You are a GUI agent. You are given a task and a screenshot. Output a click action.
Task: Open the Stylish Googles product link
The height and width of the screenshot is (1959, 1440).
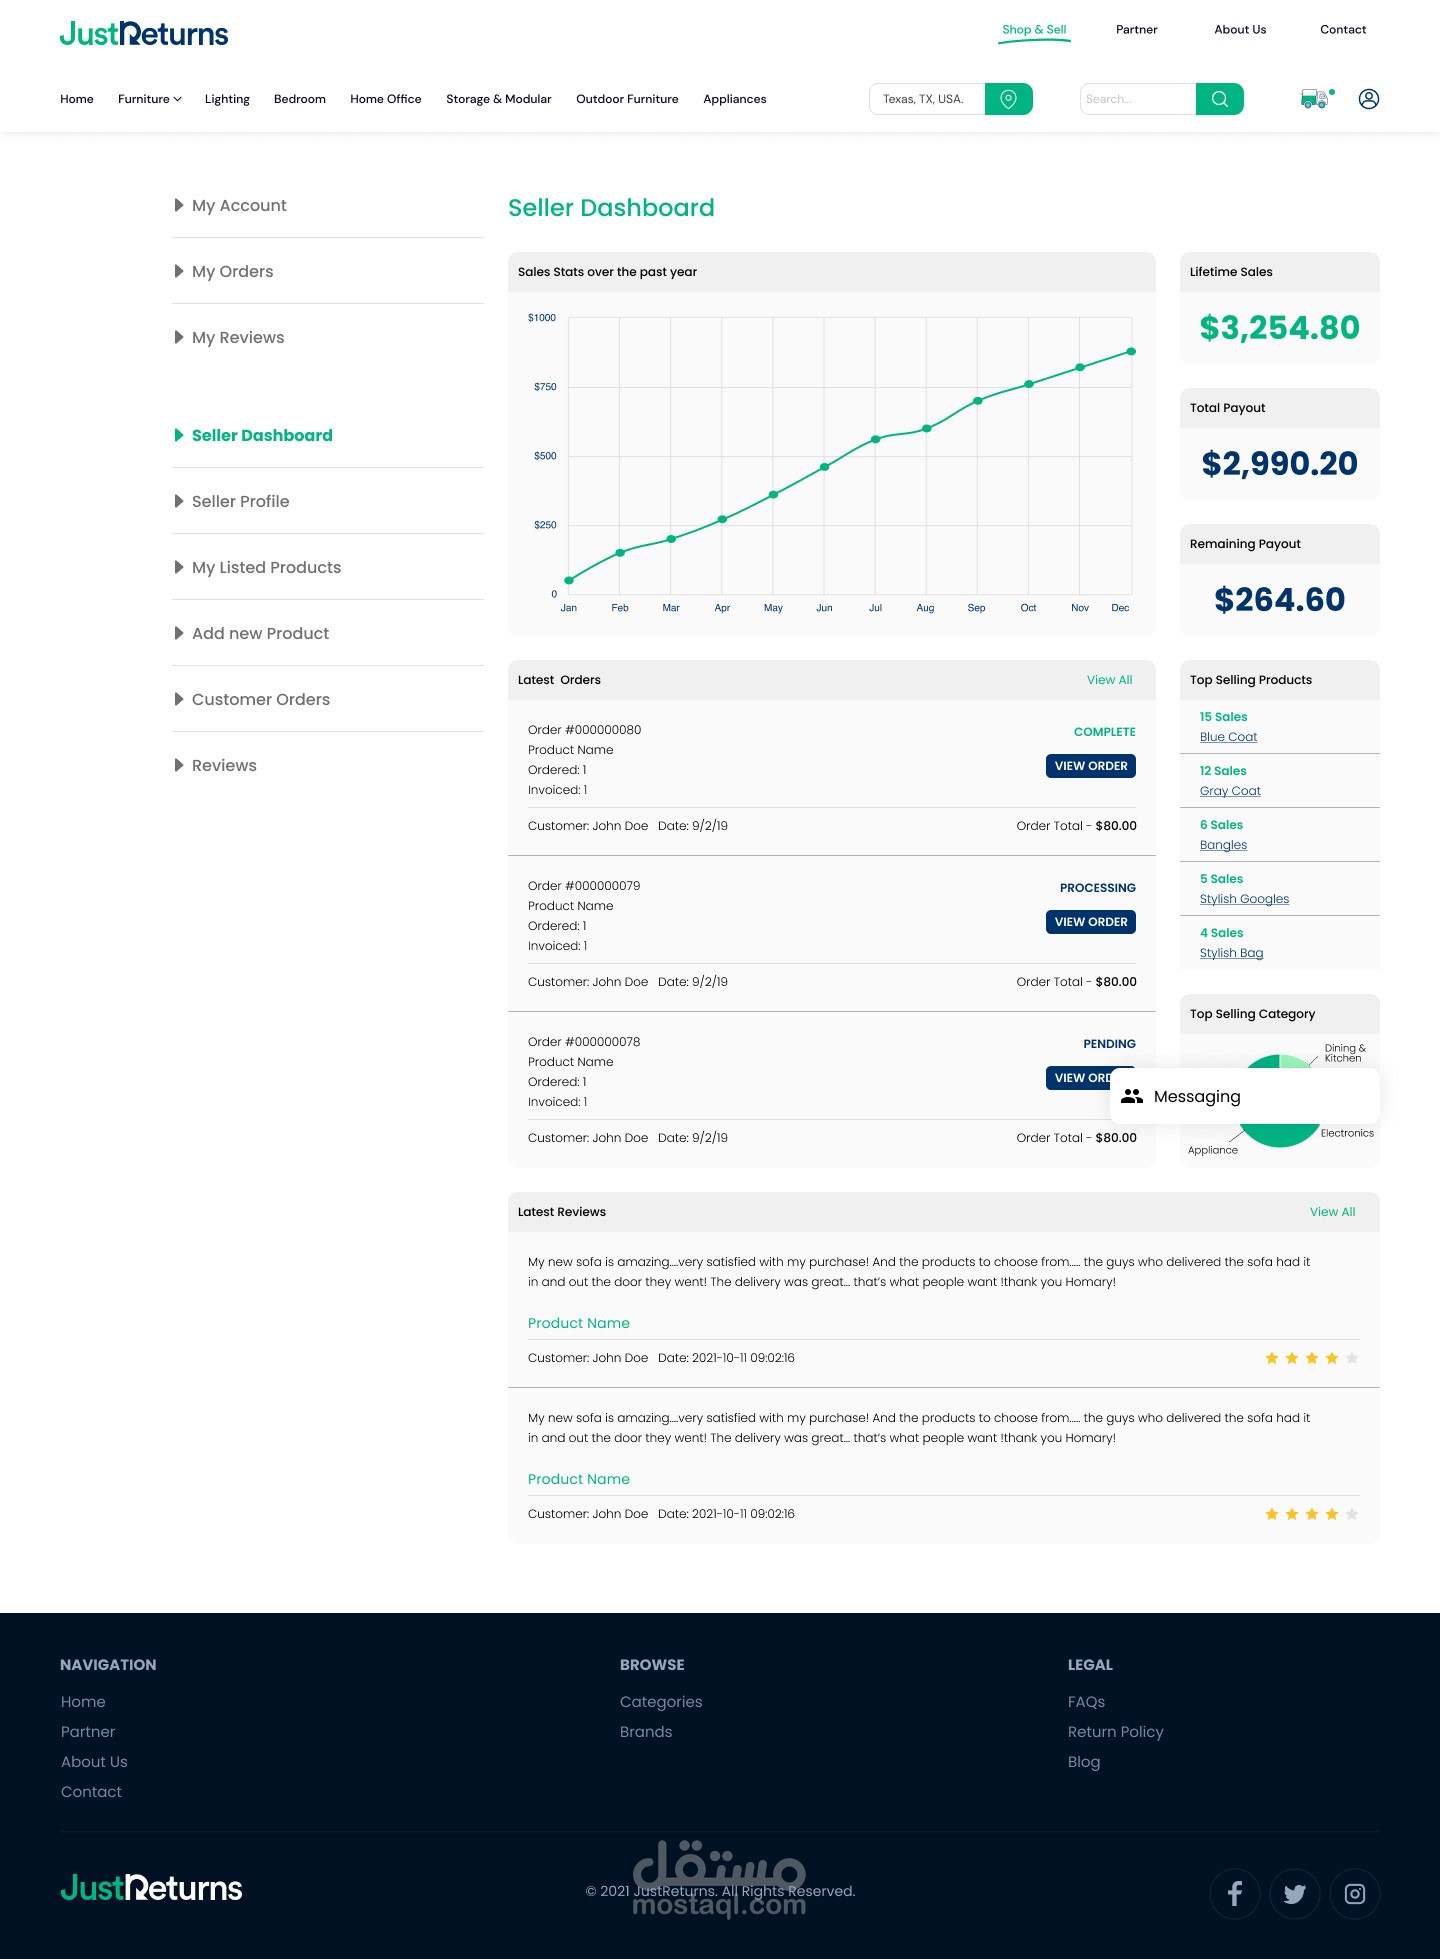(1244, 899)
